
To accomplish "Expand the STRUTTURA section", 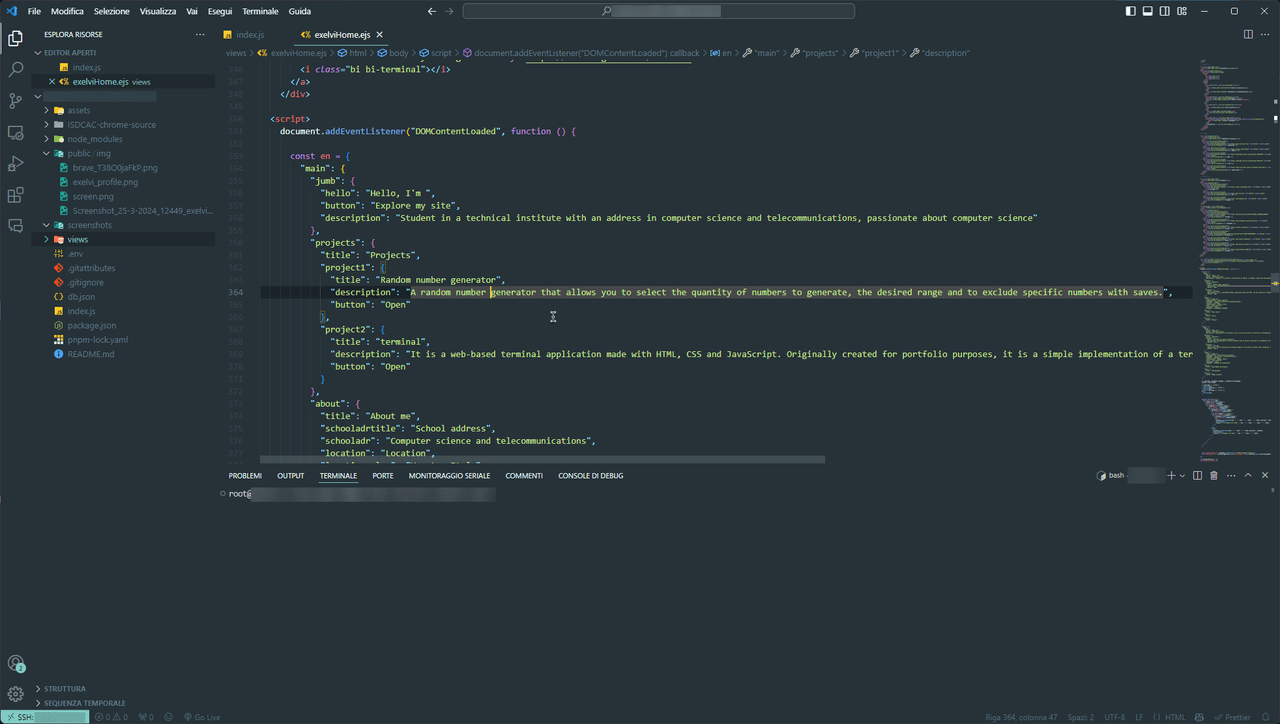I will coord(64,689).
